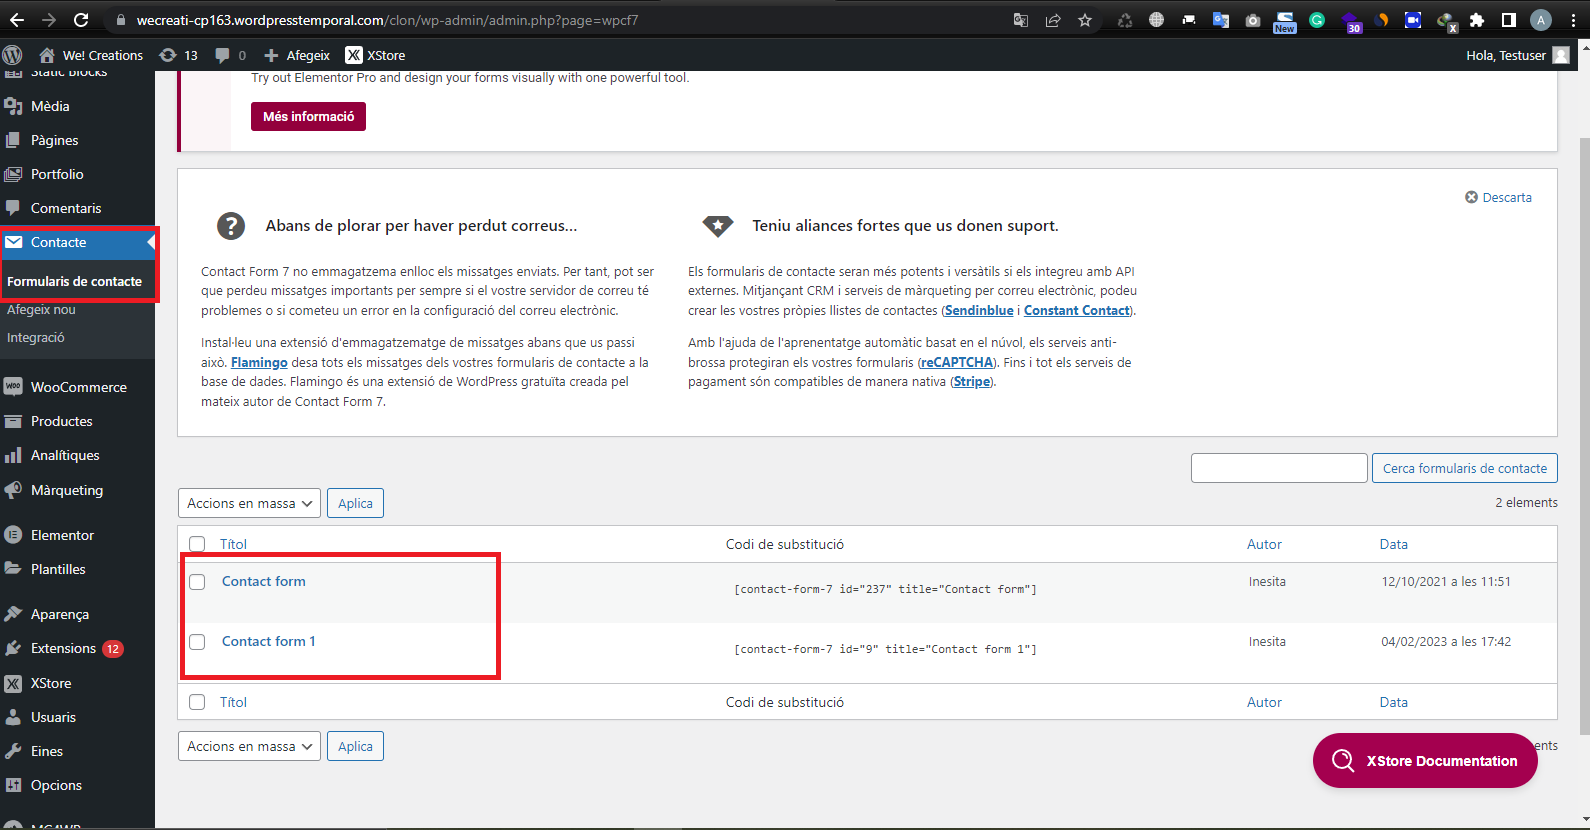Open the top Accions en massa dropdown
This screenshot has height=830, width=1590.
(249, 503)
